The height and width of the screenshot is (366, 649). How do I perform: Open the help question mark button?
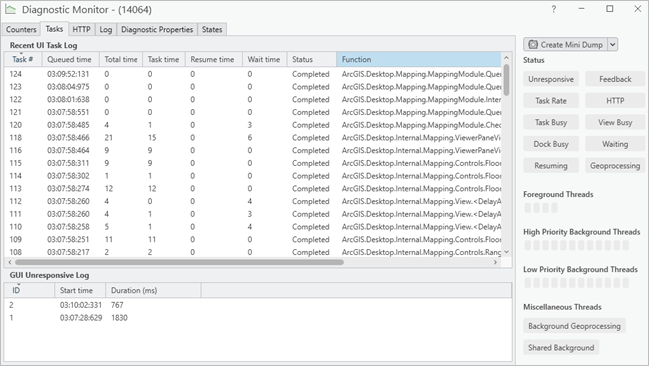coord(554,9)
